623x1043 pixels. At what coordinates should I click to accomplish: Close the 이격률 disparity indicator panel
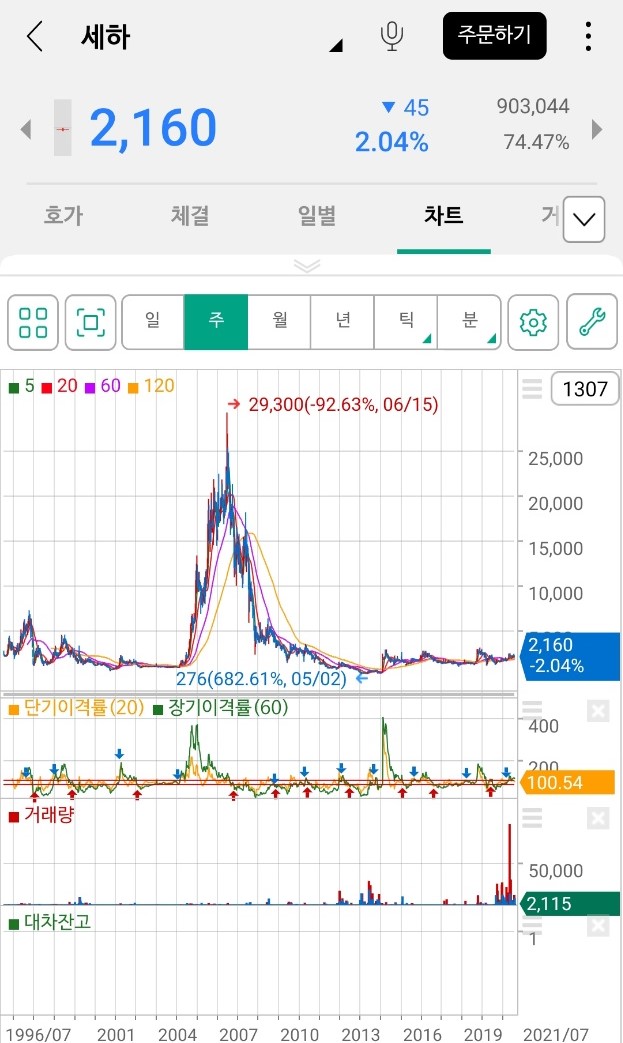598,711
